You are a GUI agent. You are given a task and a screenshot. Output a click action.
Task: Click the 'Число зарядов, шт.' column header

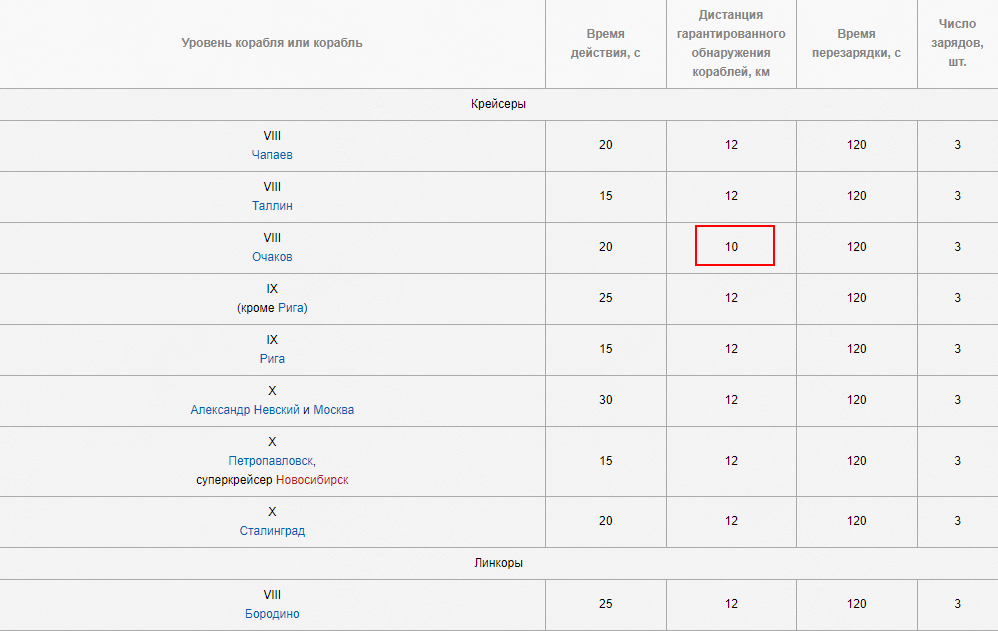pyautogui.click(x=956, y=43)
